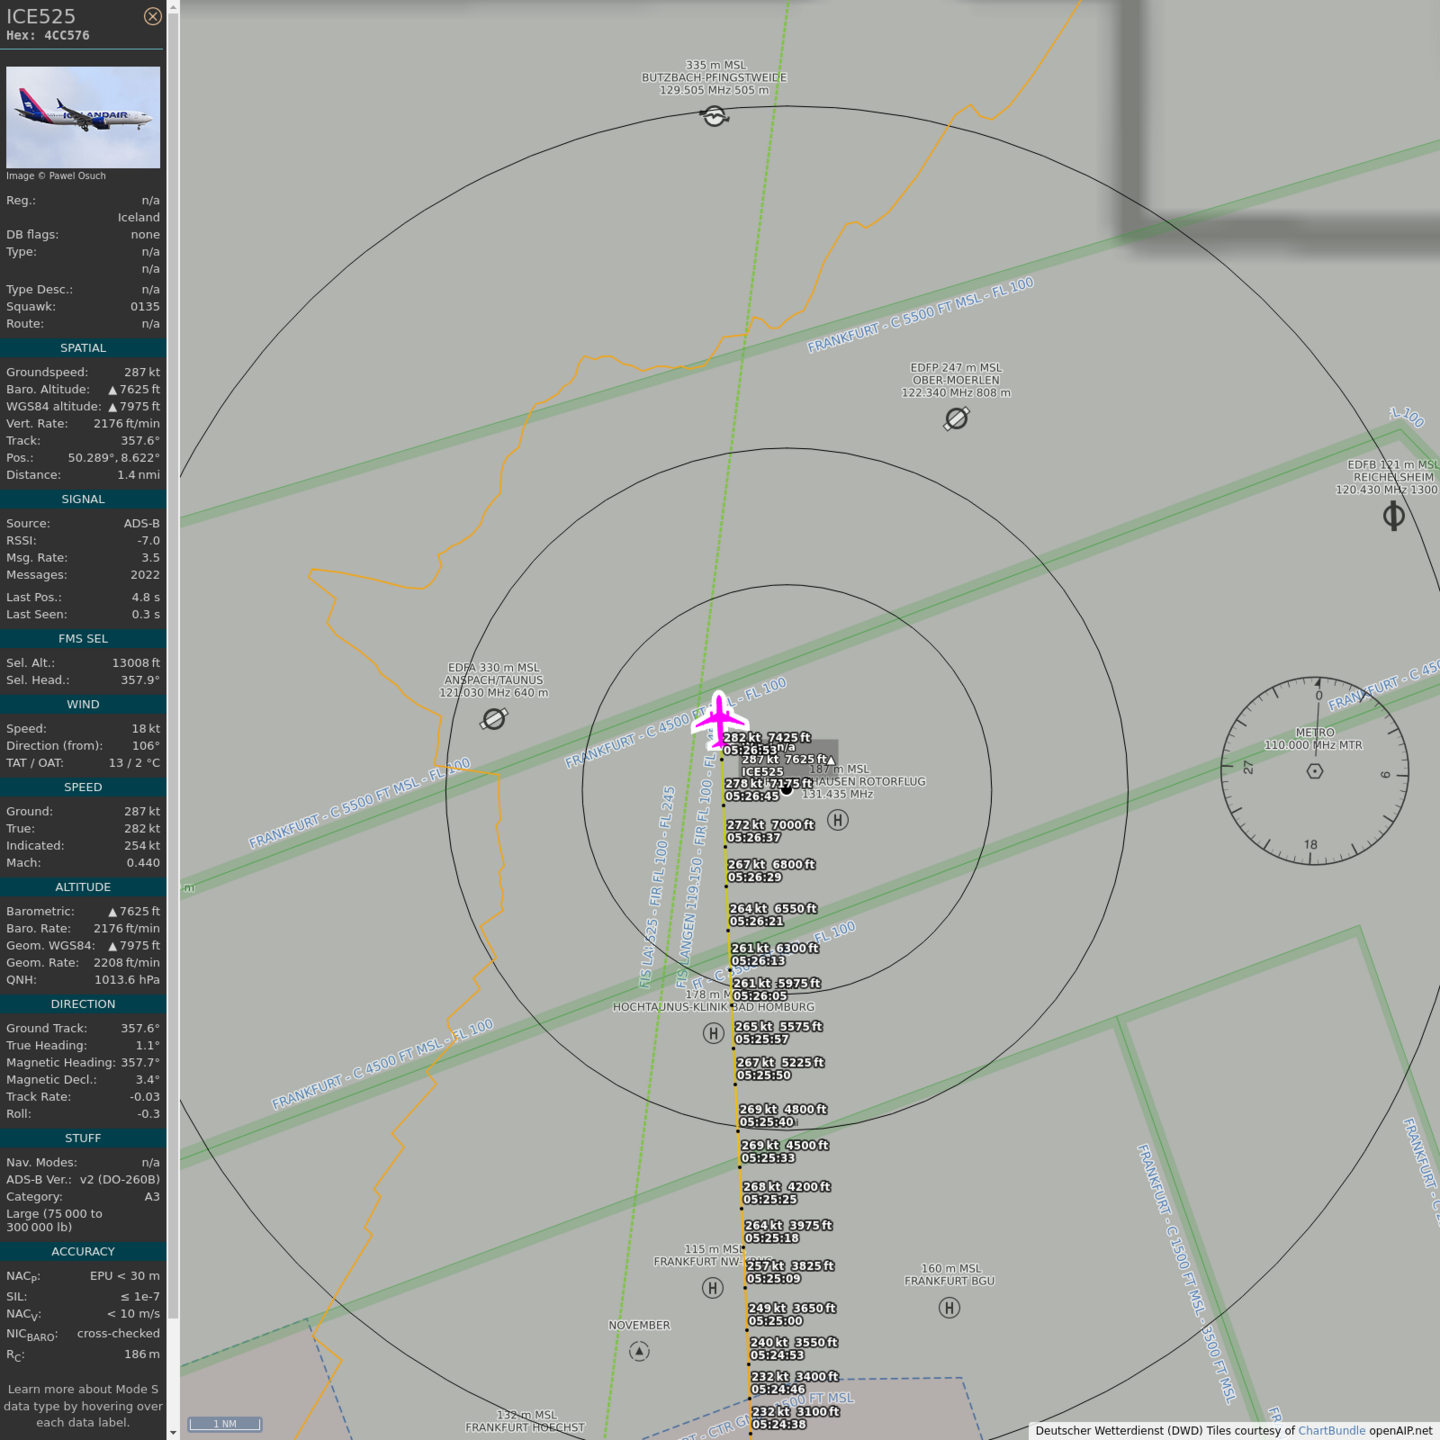Click the Ober-Moerlen EDFP airfield symbol
This screenshot has width=1440, height=1440.
click(x=956, y=418)
